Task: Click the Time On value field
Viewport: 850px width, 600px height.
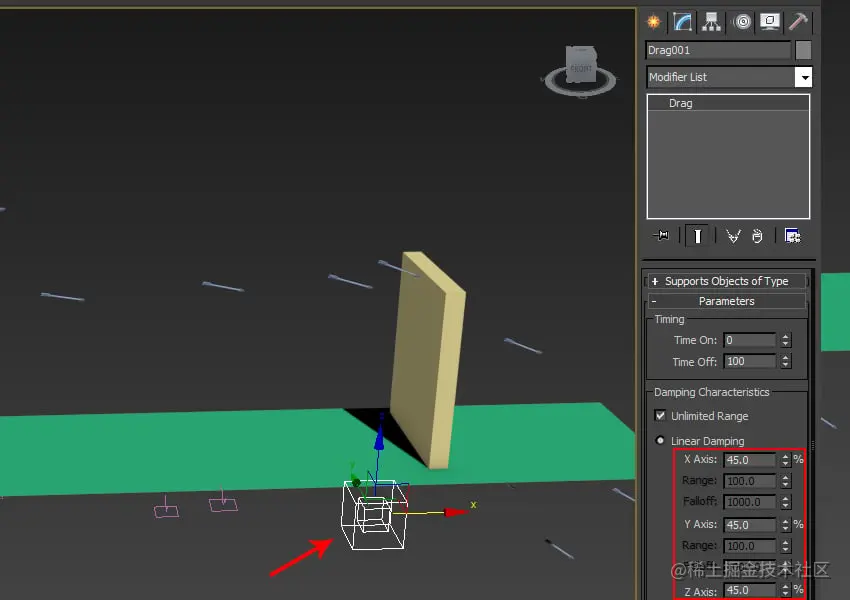Action: click(750, 340)
